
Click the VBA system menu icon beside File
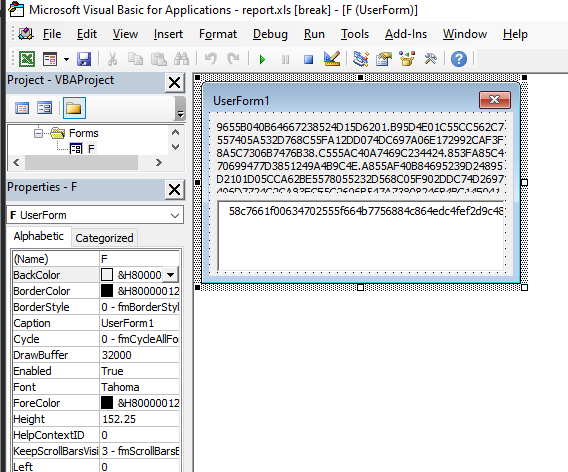coord(26,34)
